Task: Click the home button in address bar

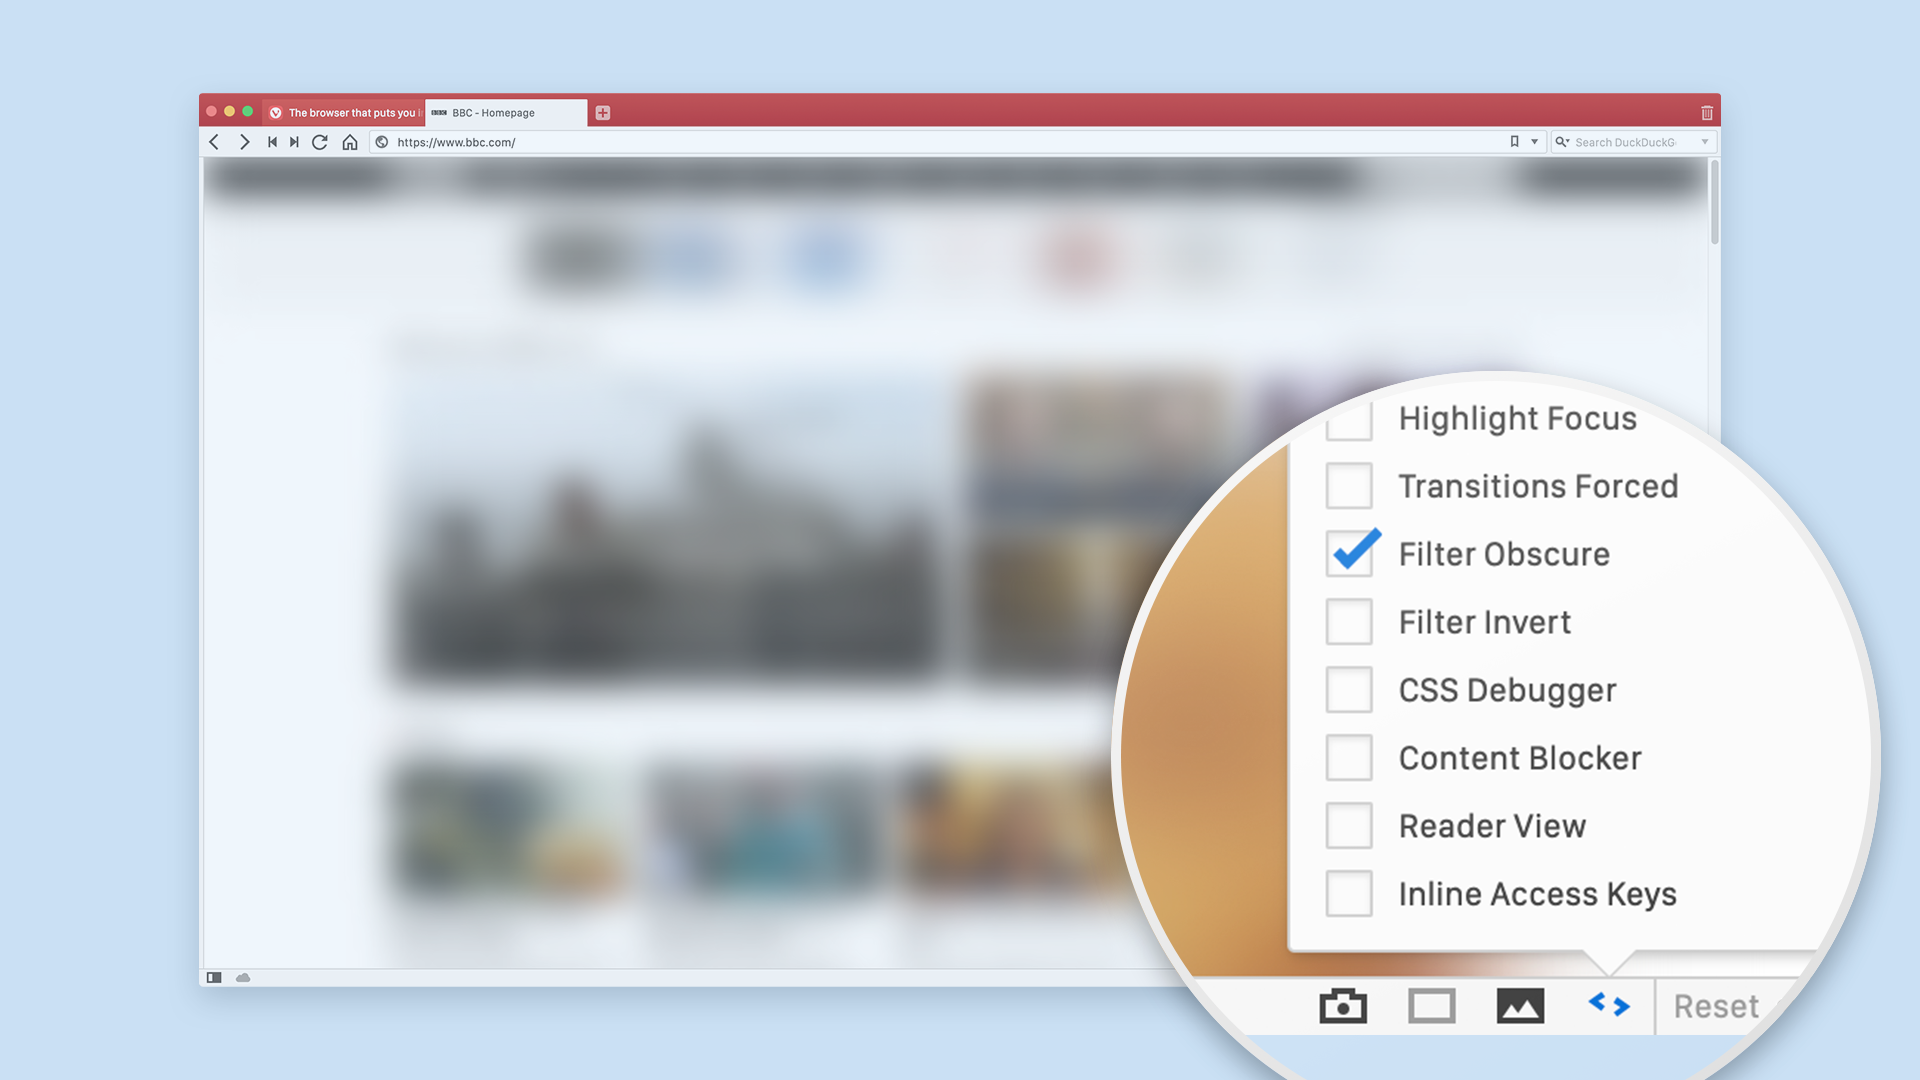Action: tap(348, 141)
